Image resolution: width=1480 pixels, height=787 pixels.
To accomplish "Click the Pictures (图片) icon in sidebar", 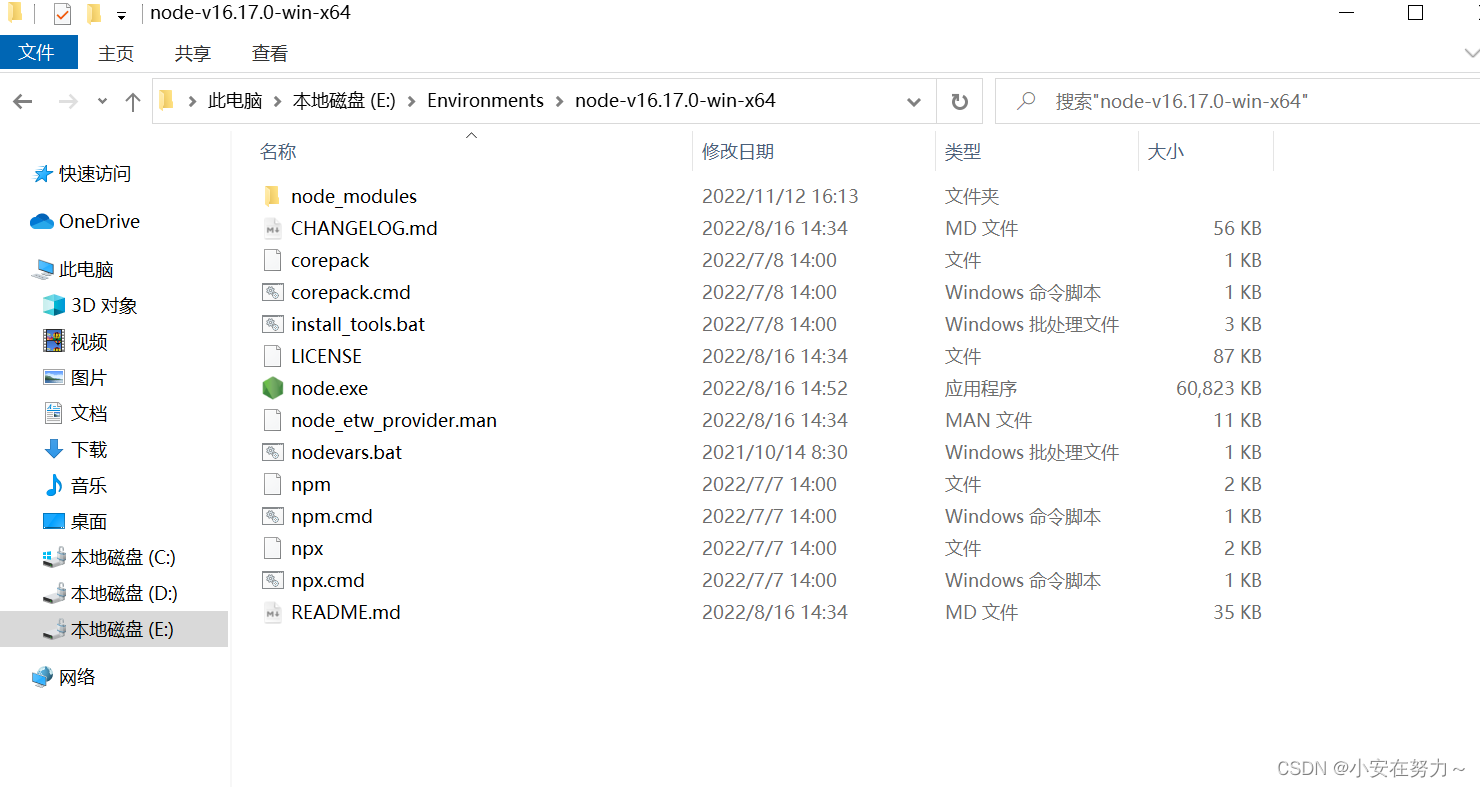I will [54, 377].
